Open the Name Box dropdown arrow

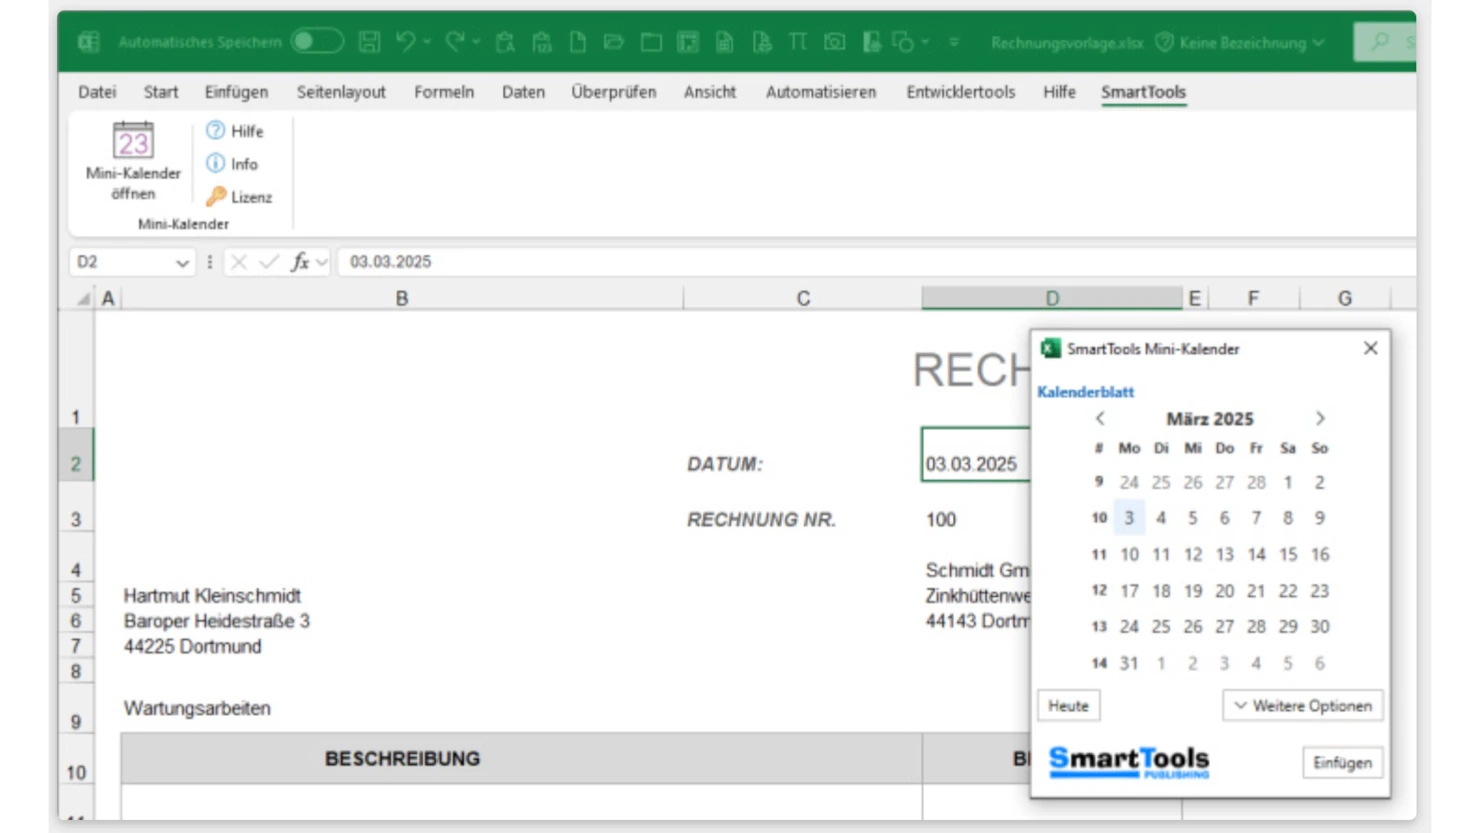coord(182,263)
